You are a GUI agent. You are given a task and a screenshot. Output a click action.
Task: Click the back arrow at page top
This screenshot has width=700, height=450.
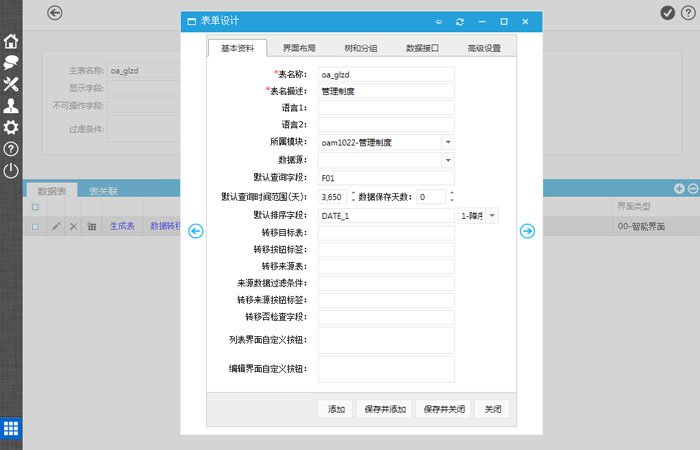[55, 12]
